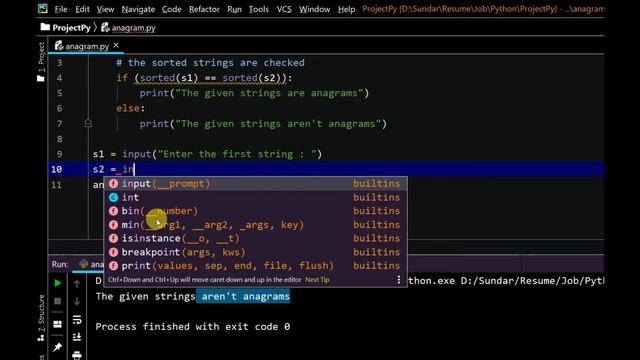This screenshot has height=360, width=640.
Task: Click the Stop process button
Action: [x=58, y=301]
